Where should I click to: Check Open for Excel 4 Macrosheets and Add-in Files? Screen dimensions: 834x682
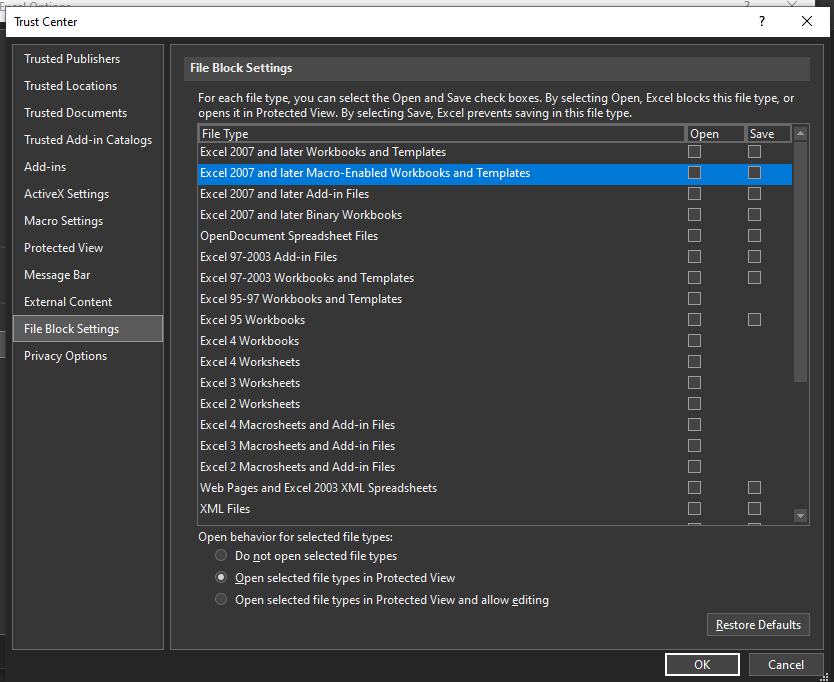[694, 425]
